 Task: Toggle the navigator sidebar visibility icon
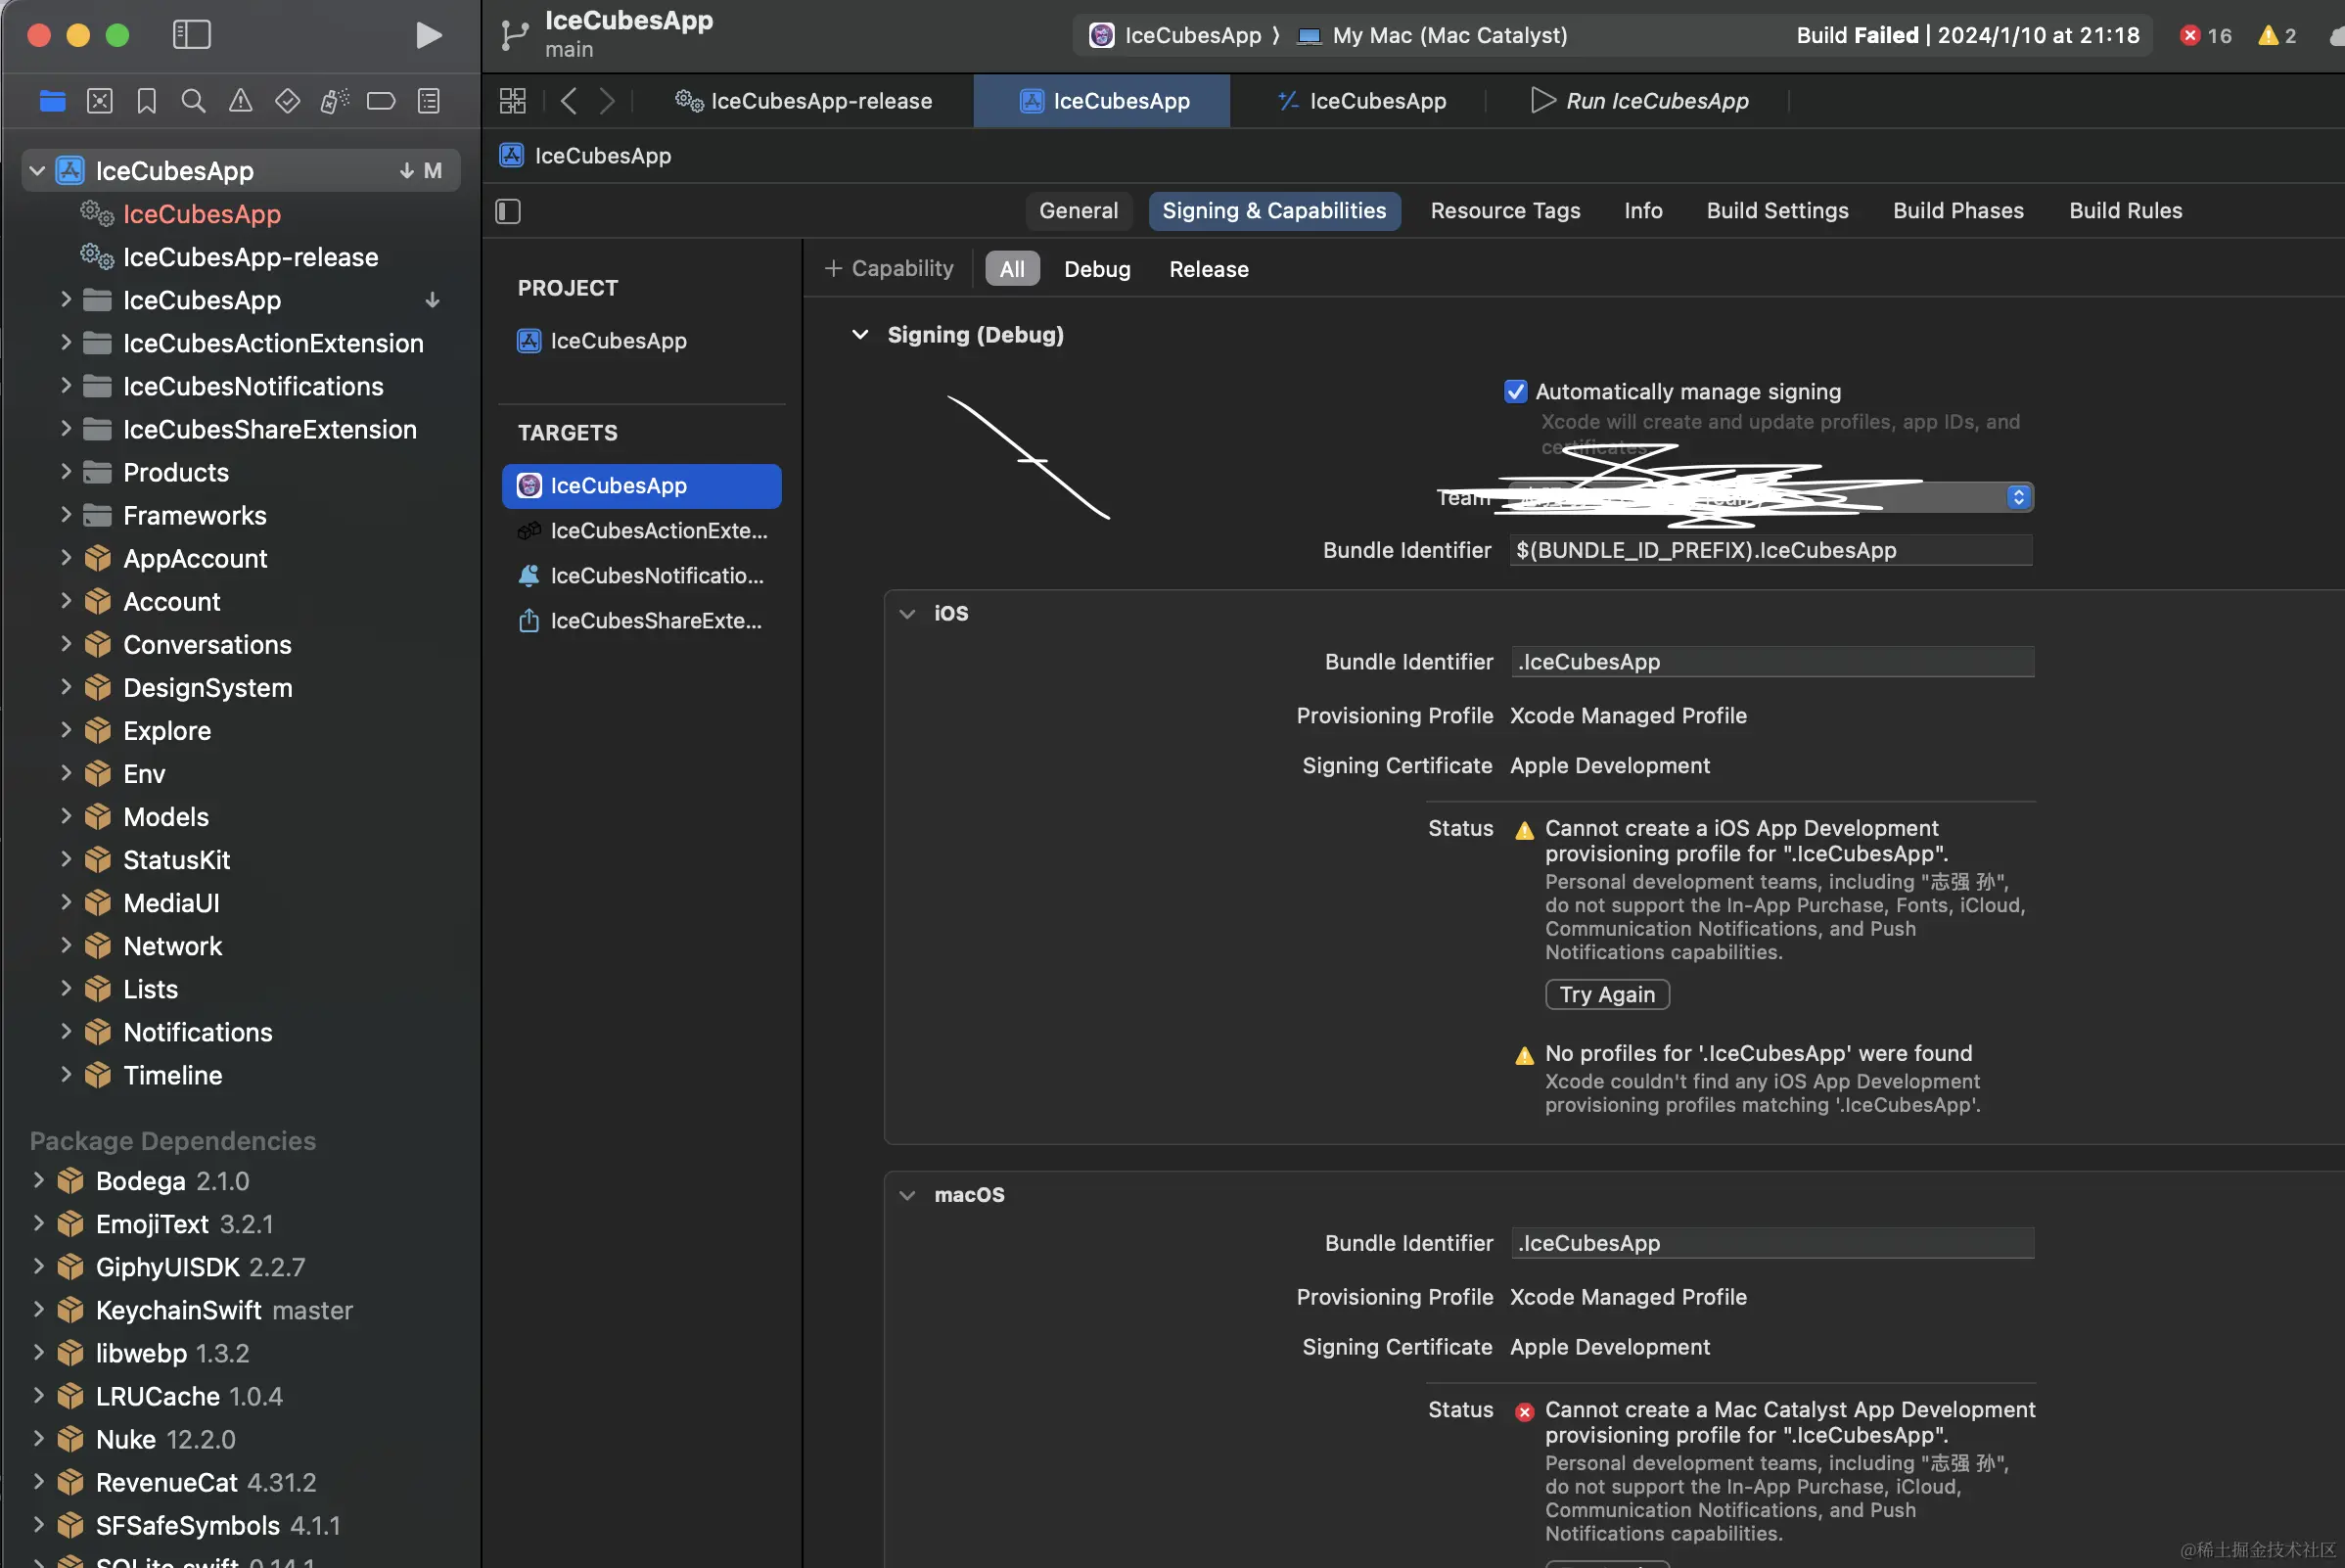(192, 35)
